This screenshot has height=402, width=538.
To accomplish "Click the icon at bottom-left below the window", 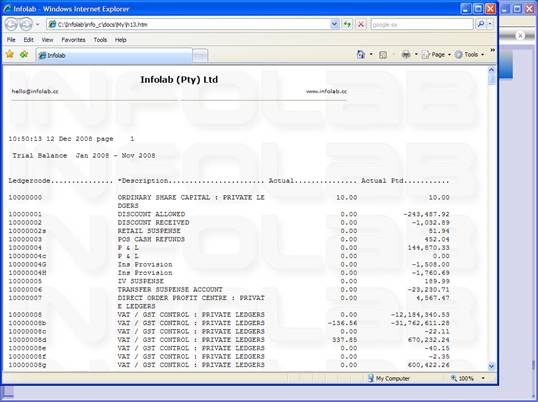I will coord(7,391).
